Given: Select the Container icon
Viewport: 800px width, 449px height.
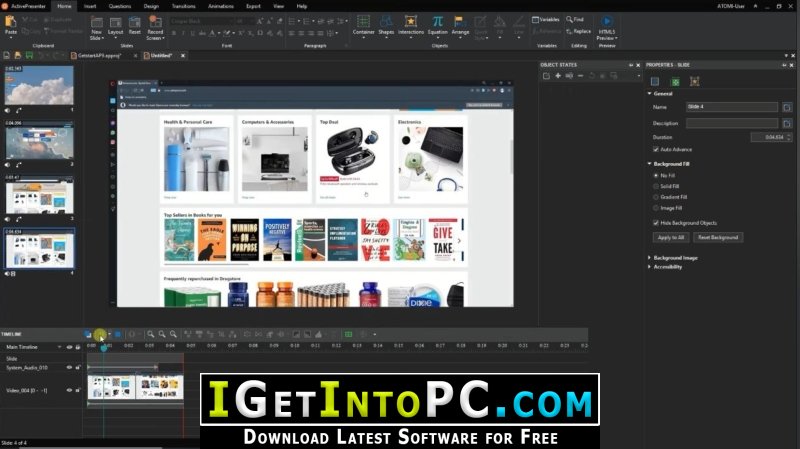Looking at the screenshot, I should pyautogui.click(x=363, y=21).
